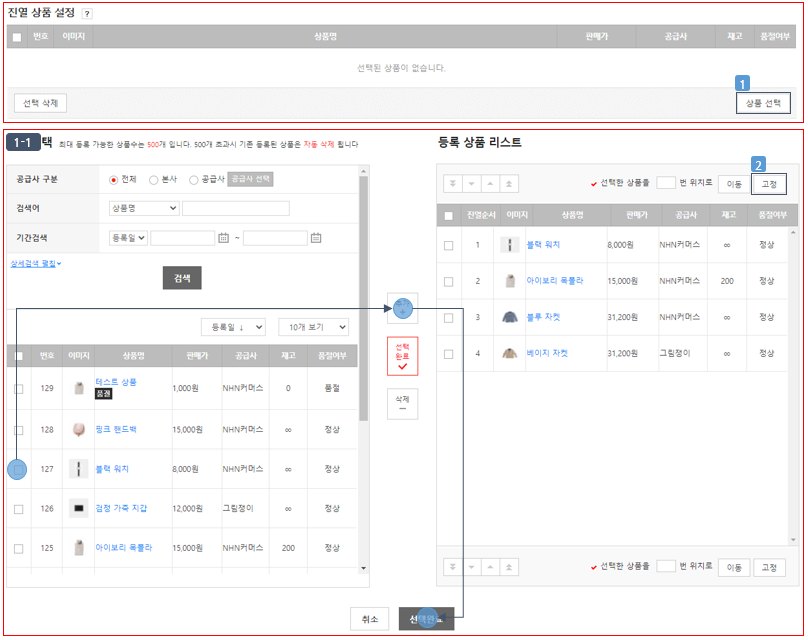Click the 상품 선택 button

tap(763, 103)
